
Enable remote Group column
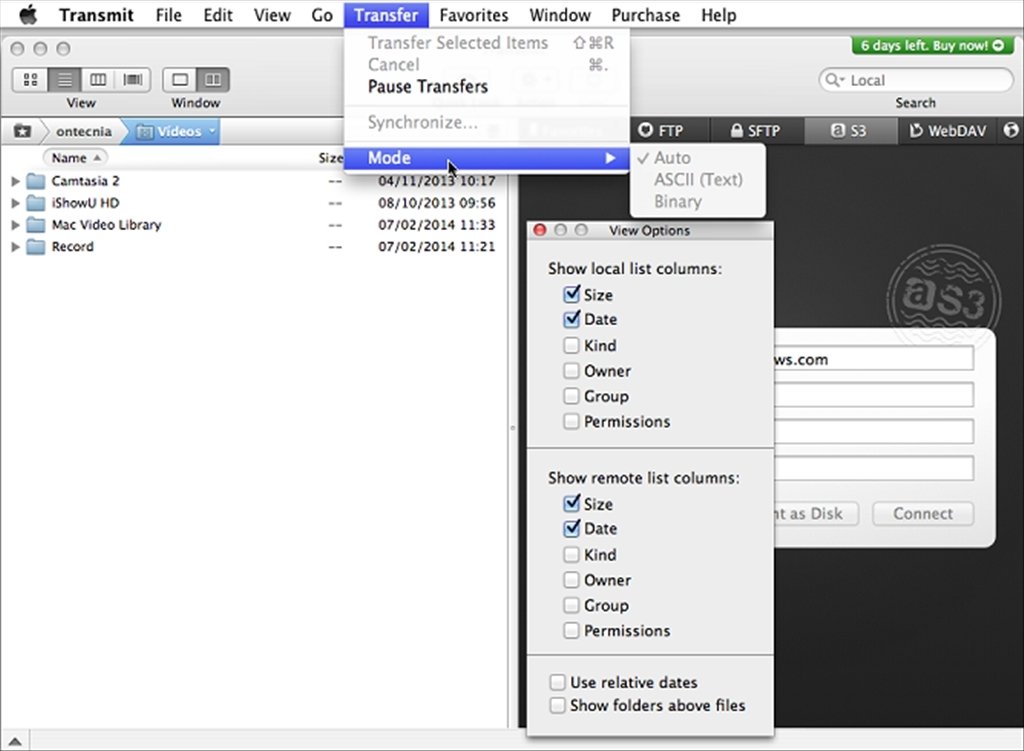[571, 605]
